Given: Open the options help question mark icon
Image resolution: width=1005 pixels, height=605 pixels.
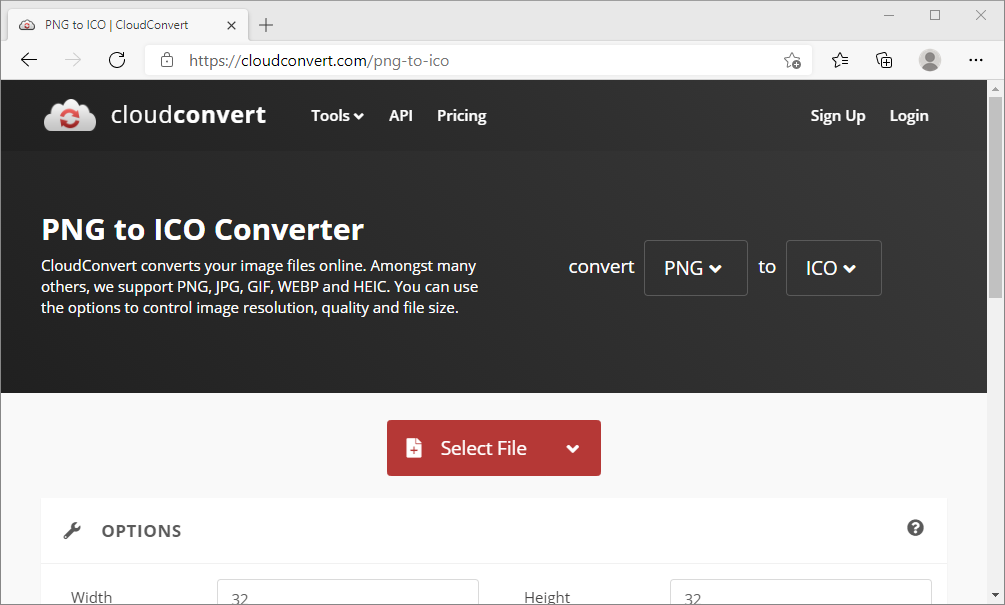Looking at the screenshot, I should coord(915,527).
